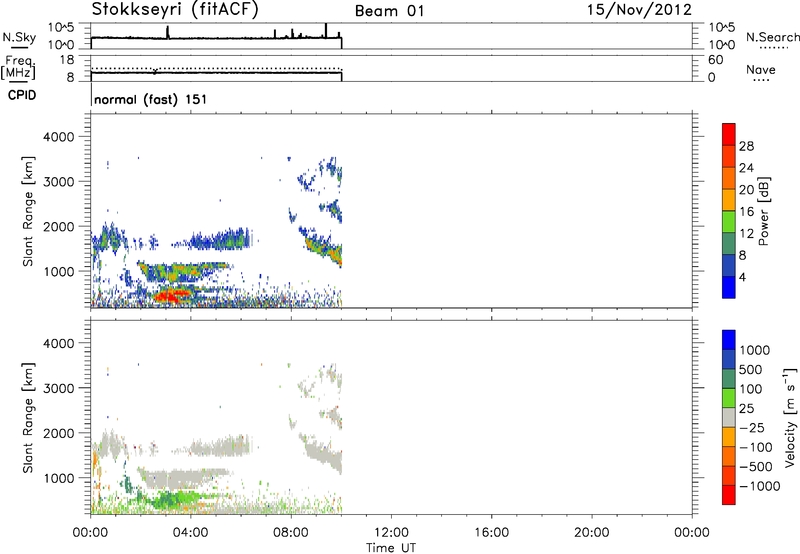
Task: Click the '100' value on the Velocity colorbar
Action: coord(751,389)
